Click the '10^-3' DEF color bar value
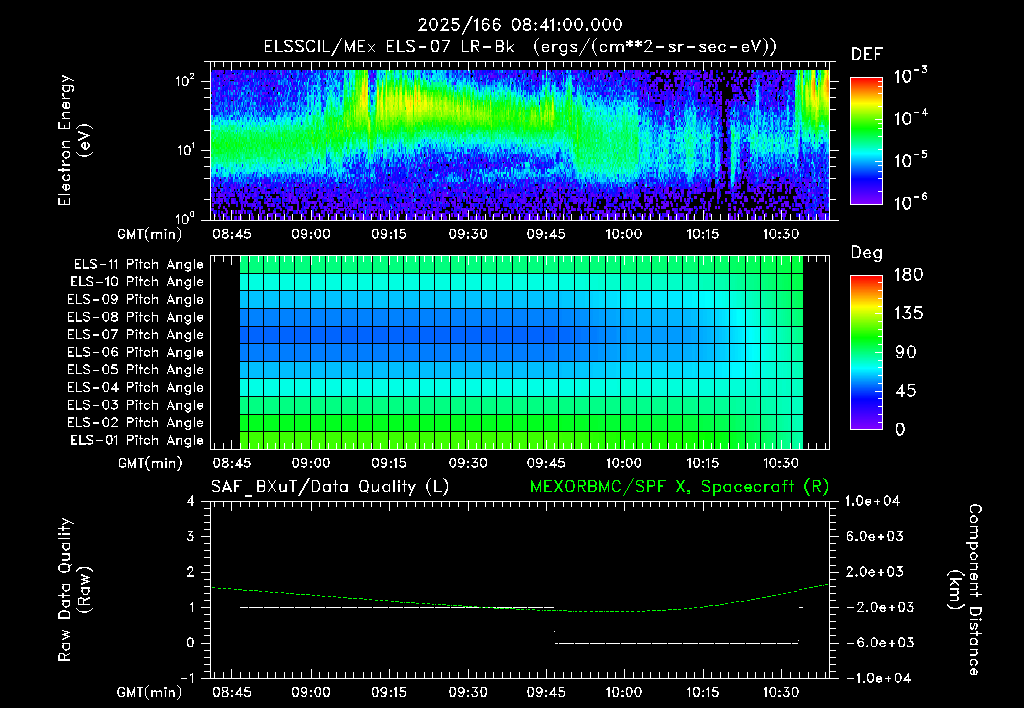 911,75
